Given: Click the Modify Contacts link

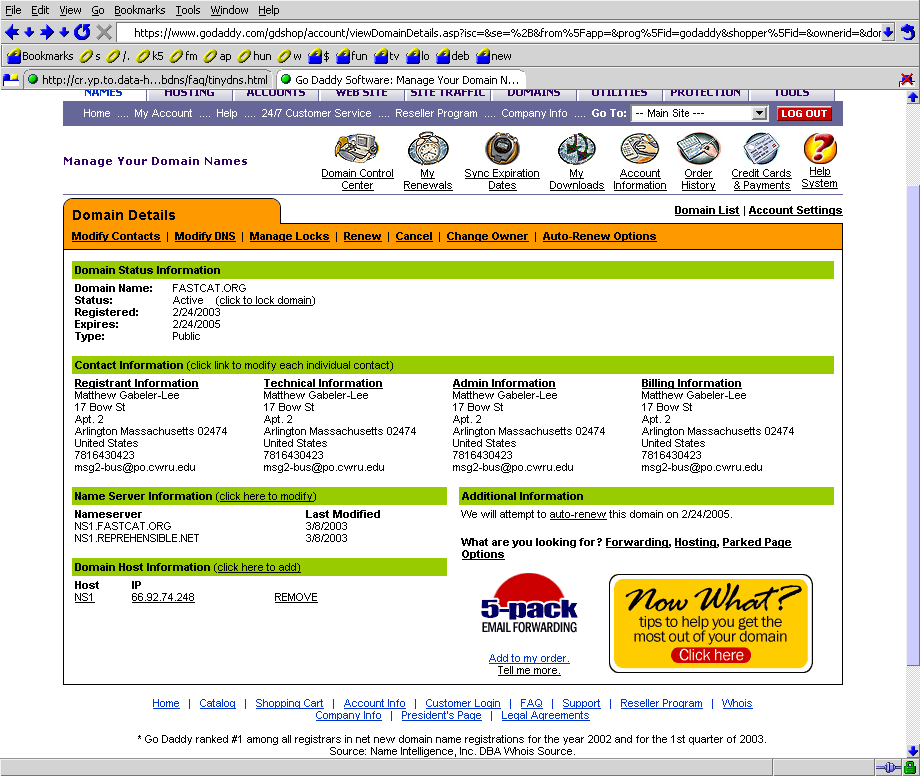Looking at the screenshot, I should tap(116, 236).
